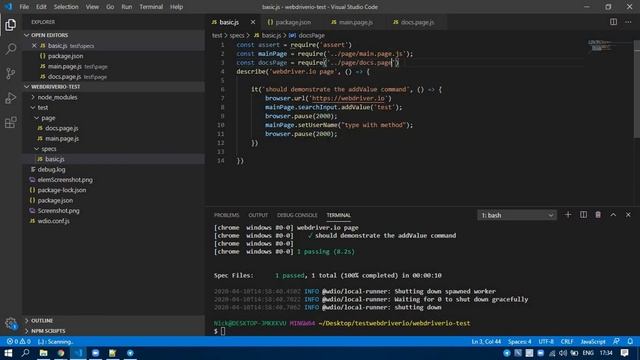Change indentation via Spaces: 4

click(x=520, y=341)
